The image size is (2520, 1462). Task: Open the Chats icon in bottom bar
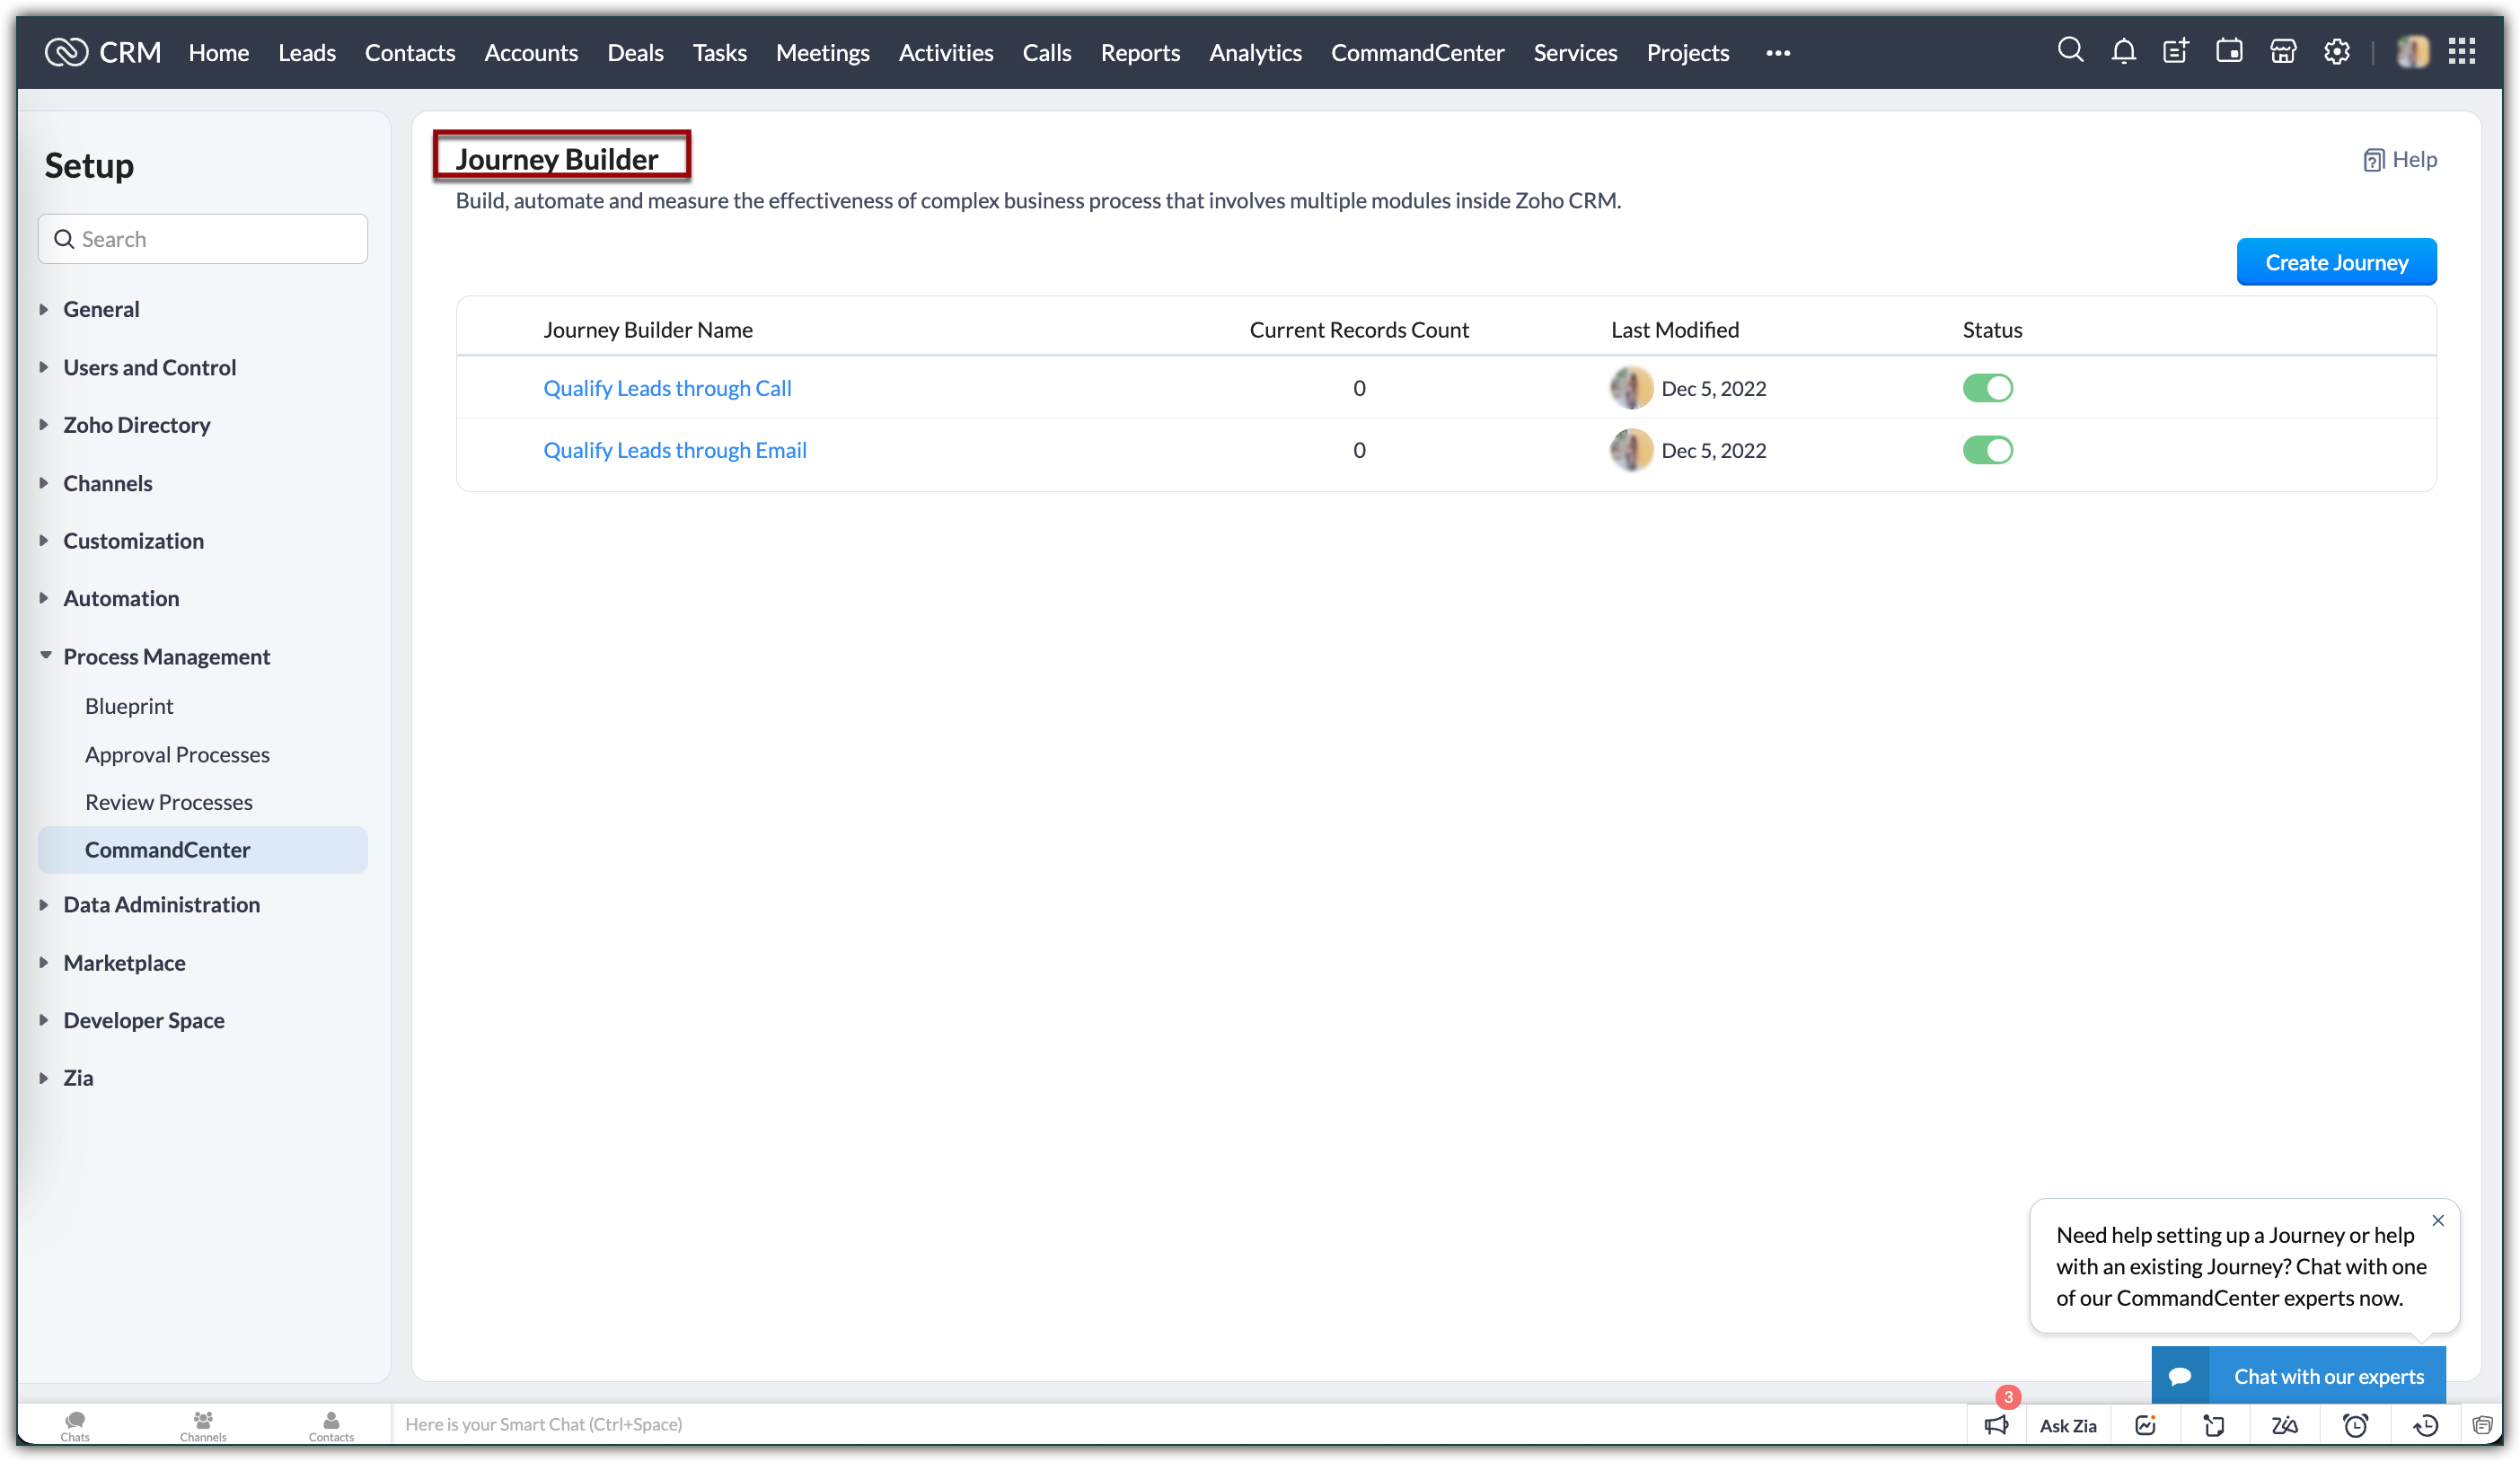[x=75, y=1424]
